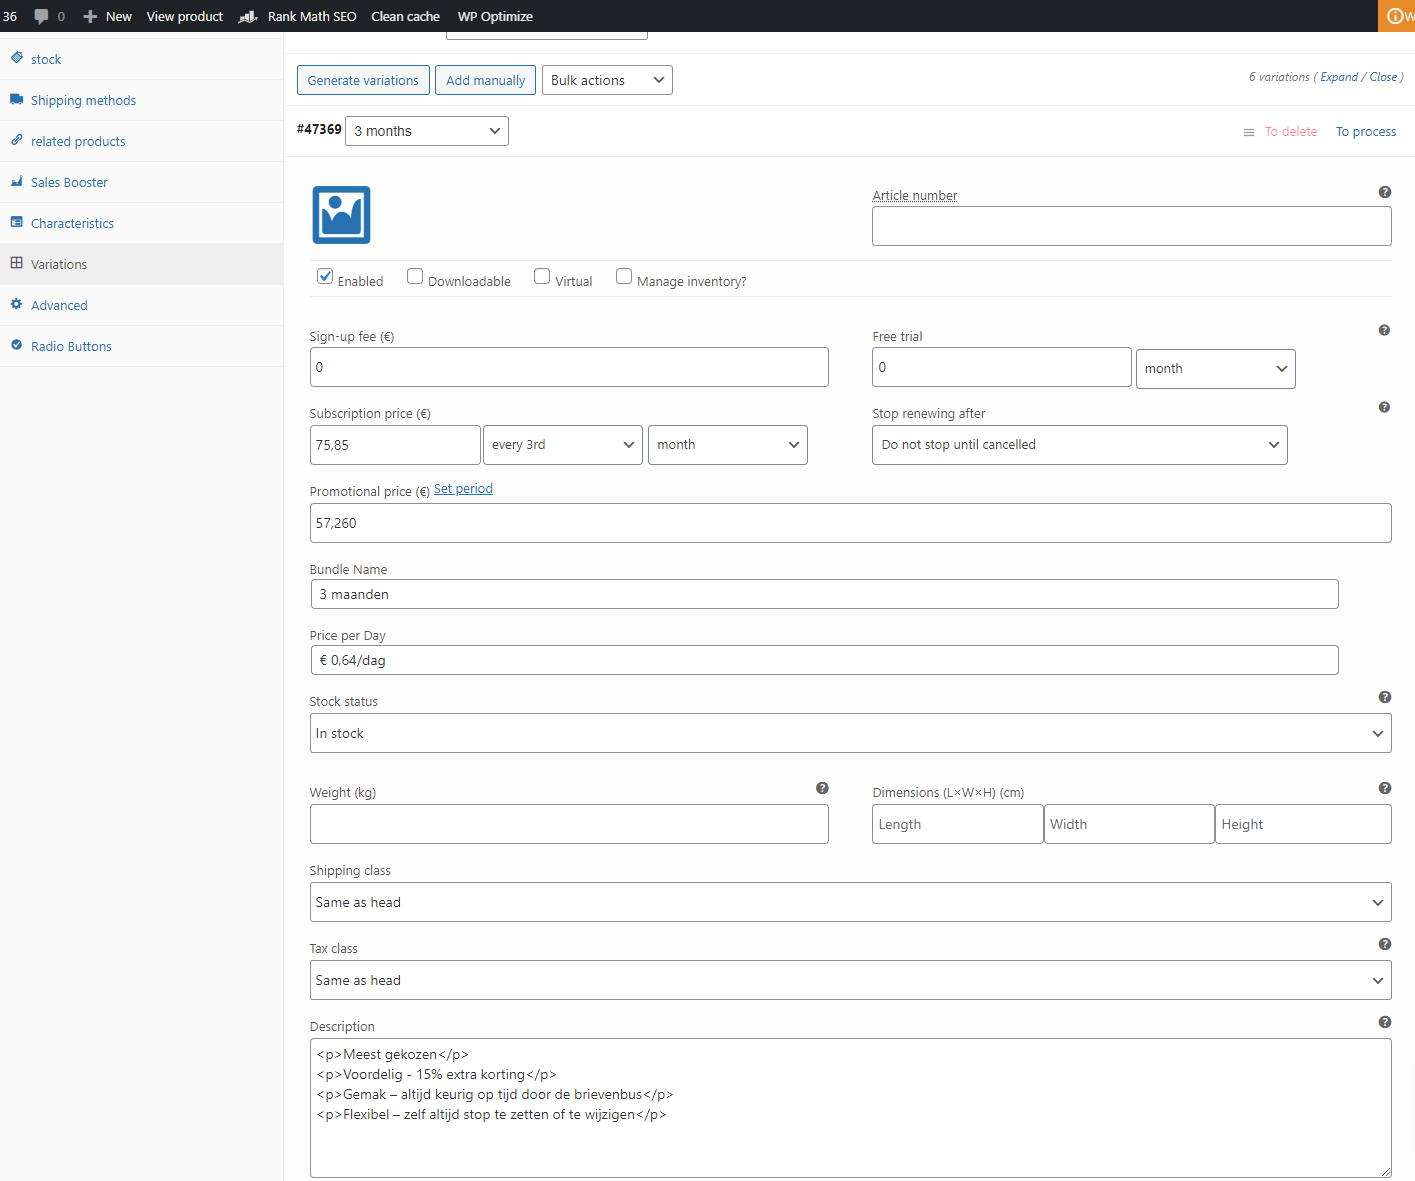Open the Bulk actions dropdown
Viewport: 1415px width, 1181px height.
[607, 80]
